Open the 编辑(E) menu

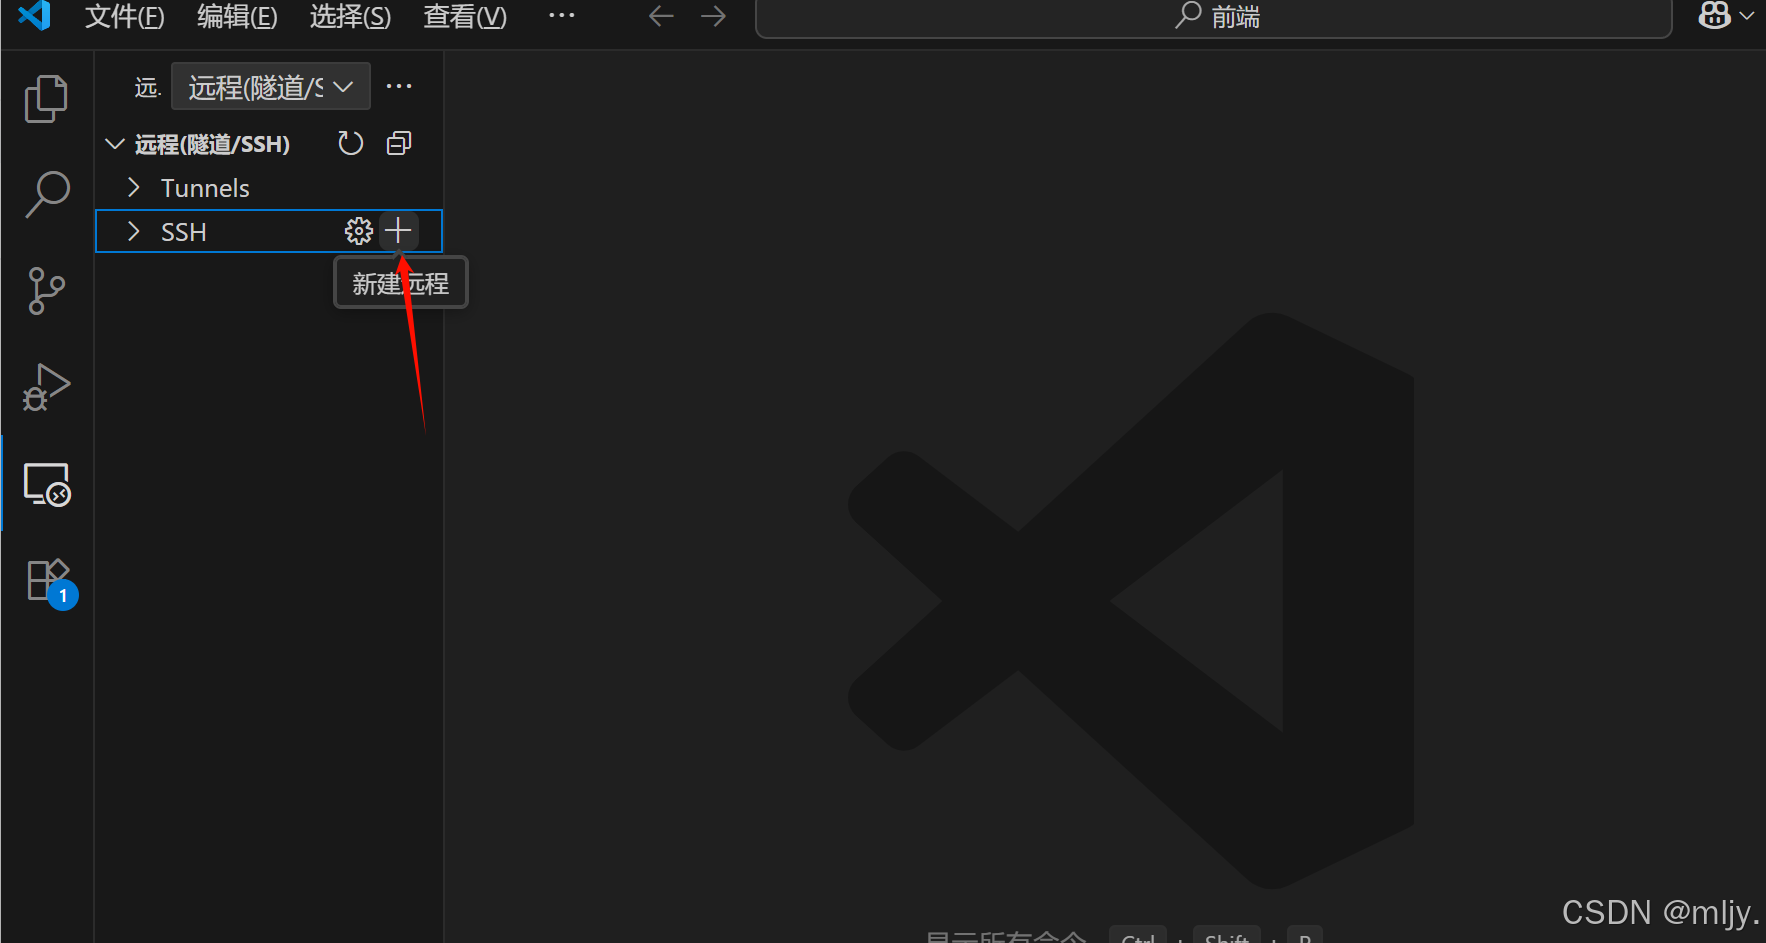[x=237, y=17]
